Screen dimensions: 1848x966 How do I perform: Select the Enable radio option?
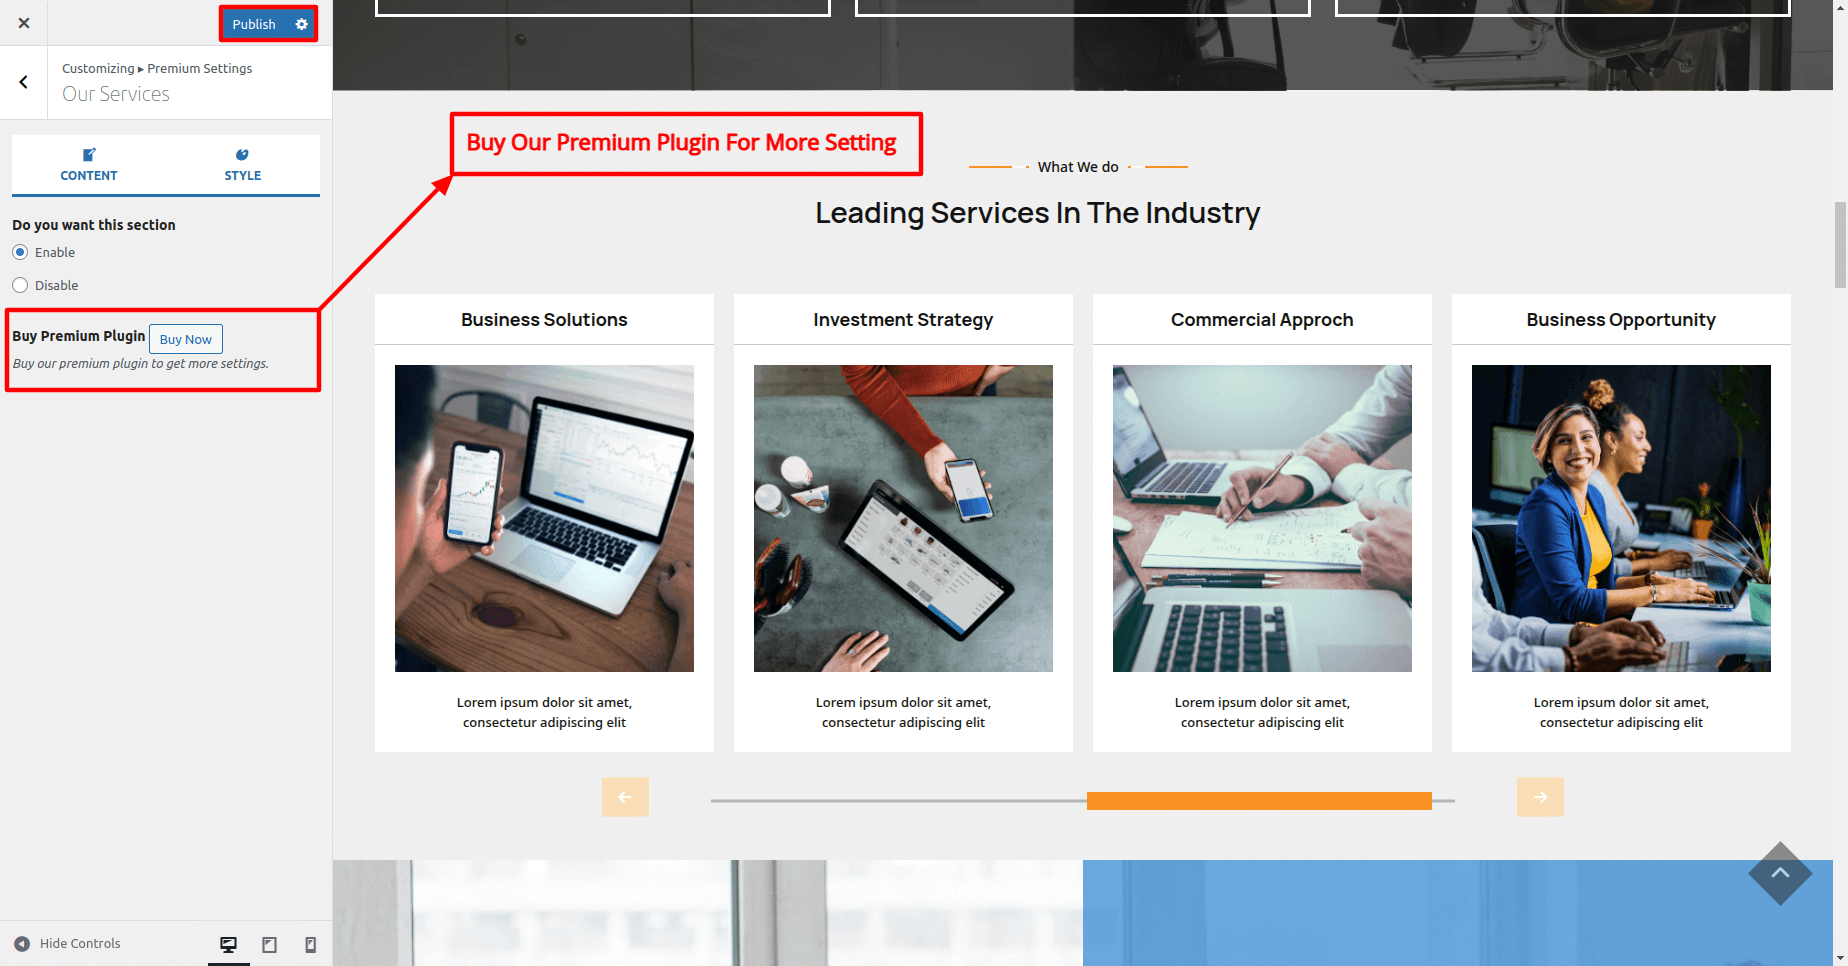(x=20, y=252)
